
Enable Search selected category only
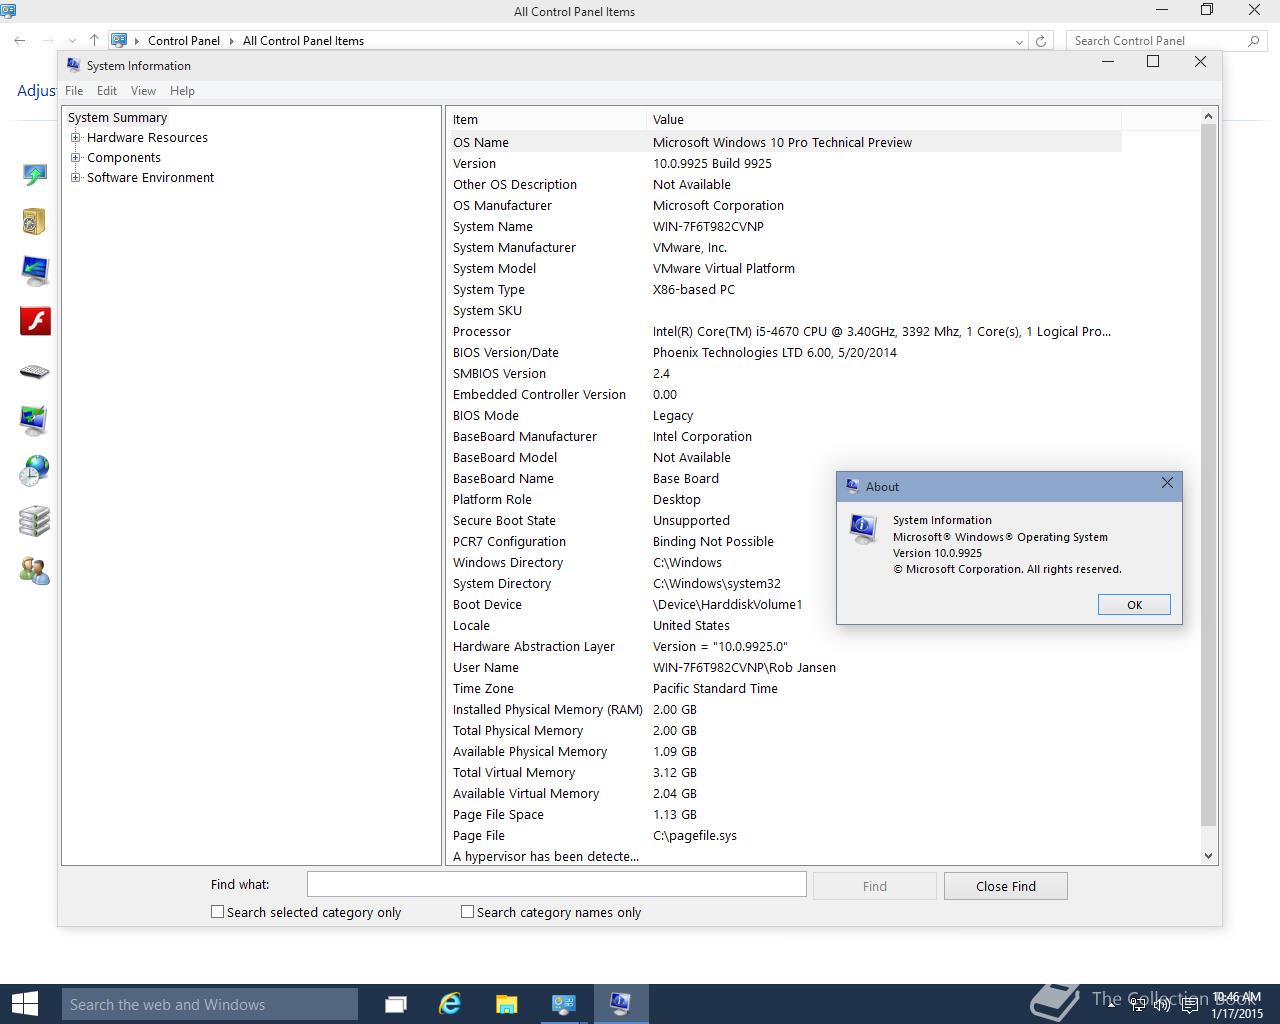217,912
